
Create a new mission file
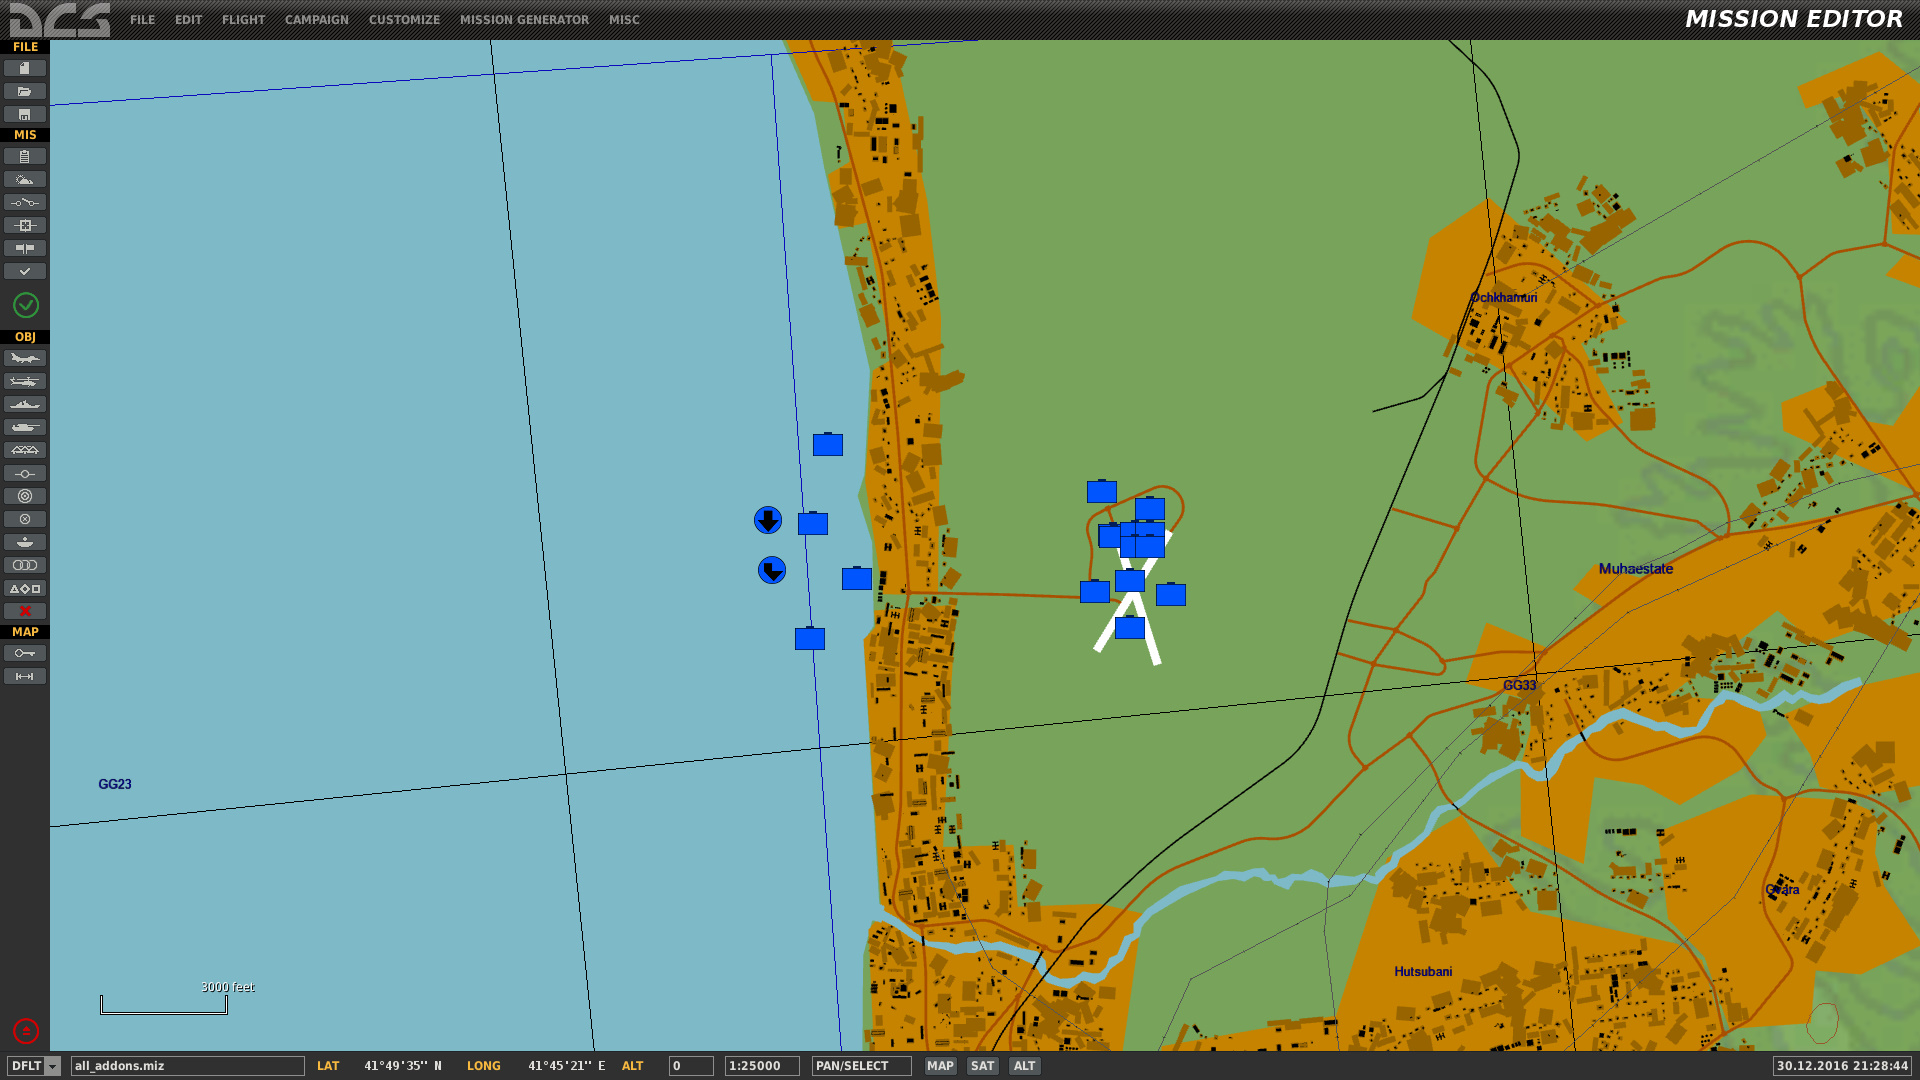click(x=24, y=68)
